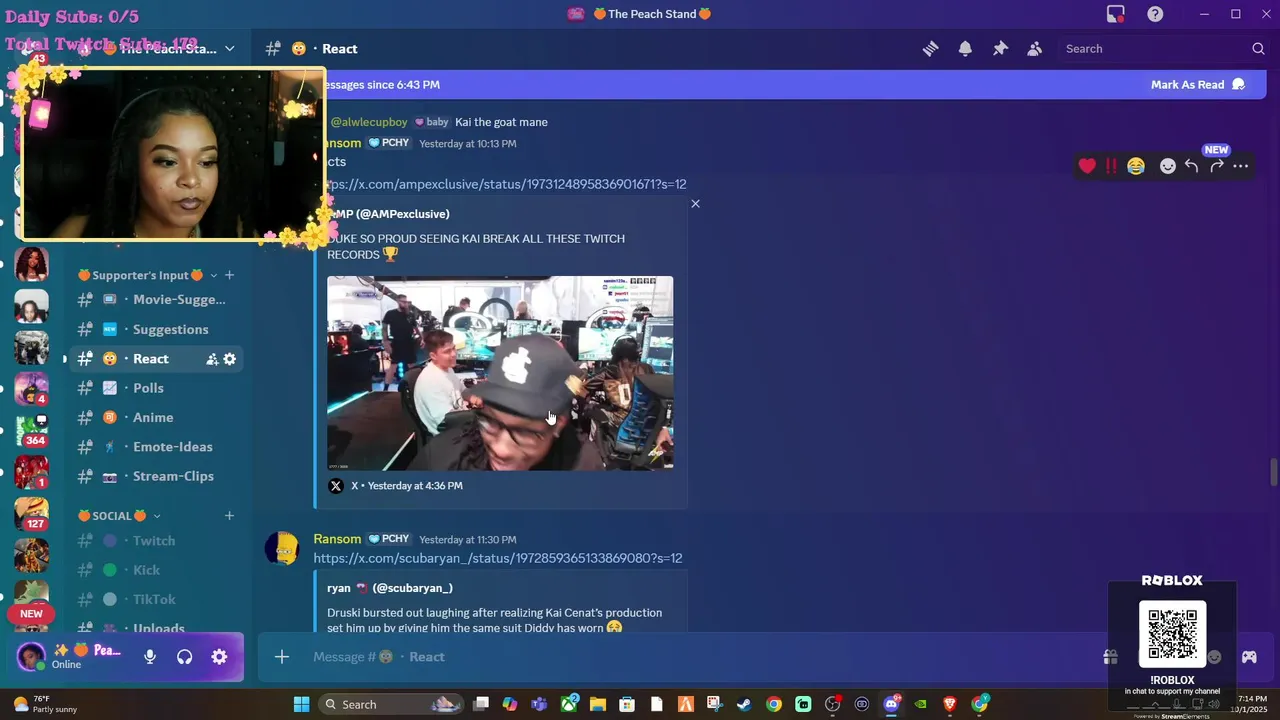This screenshot has width=1280, height=720.
Task: Open the ryan (@scubaryan_) embed author
Action: tap(390, 588)
